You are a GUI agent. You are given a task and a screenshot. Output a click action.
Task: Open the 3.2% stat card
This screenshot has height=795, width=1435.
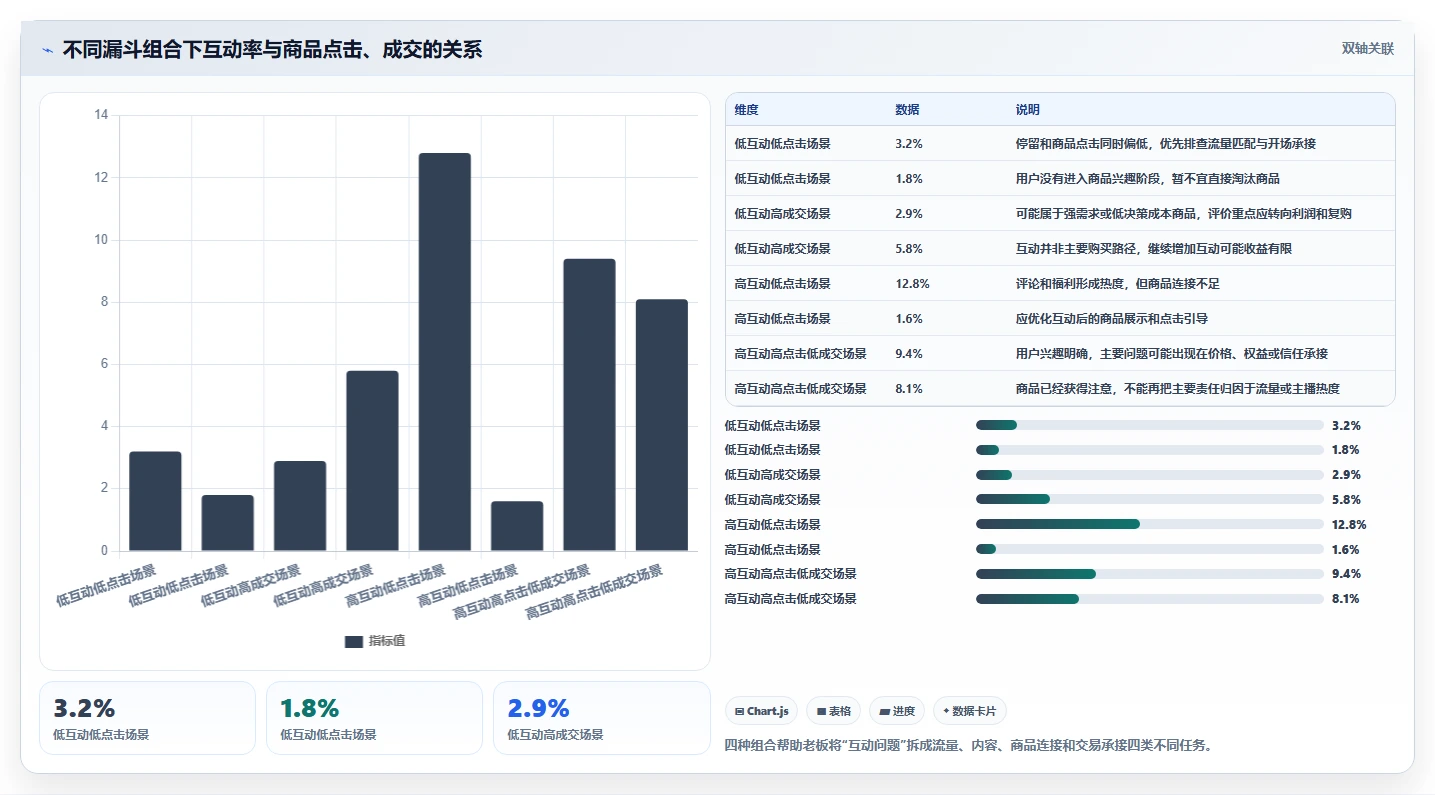147,718
